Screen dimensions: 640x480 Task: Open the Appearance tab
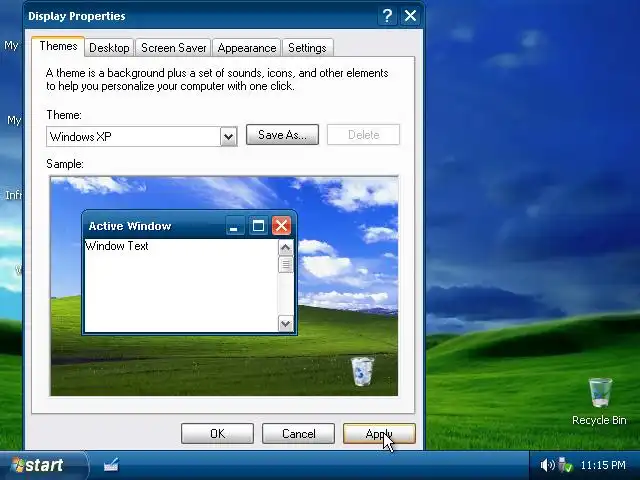click(x=247, y=48)
